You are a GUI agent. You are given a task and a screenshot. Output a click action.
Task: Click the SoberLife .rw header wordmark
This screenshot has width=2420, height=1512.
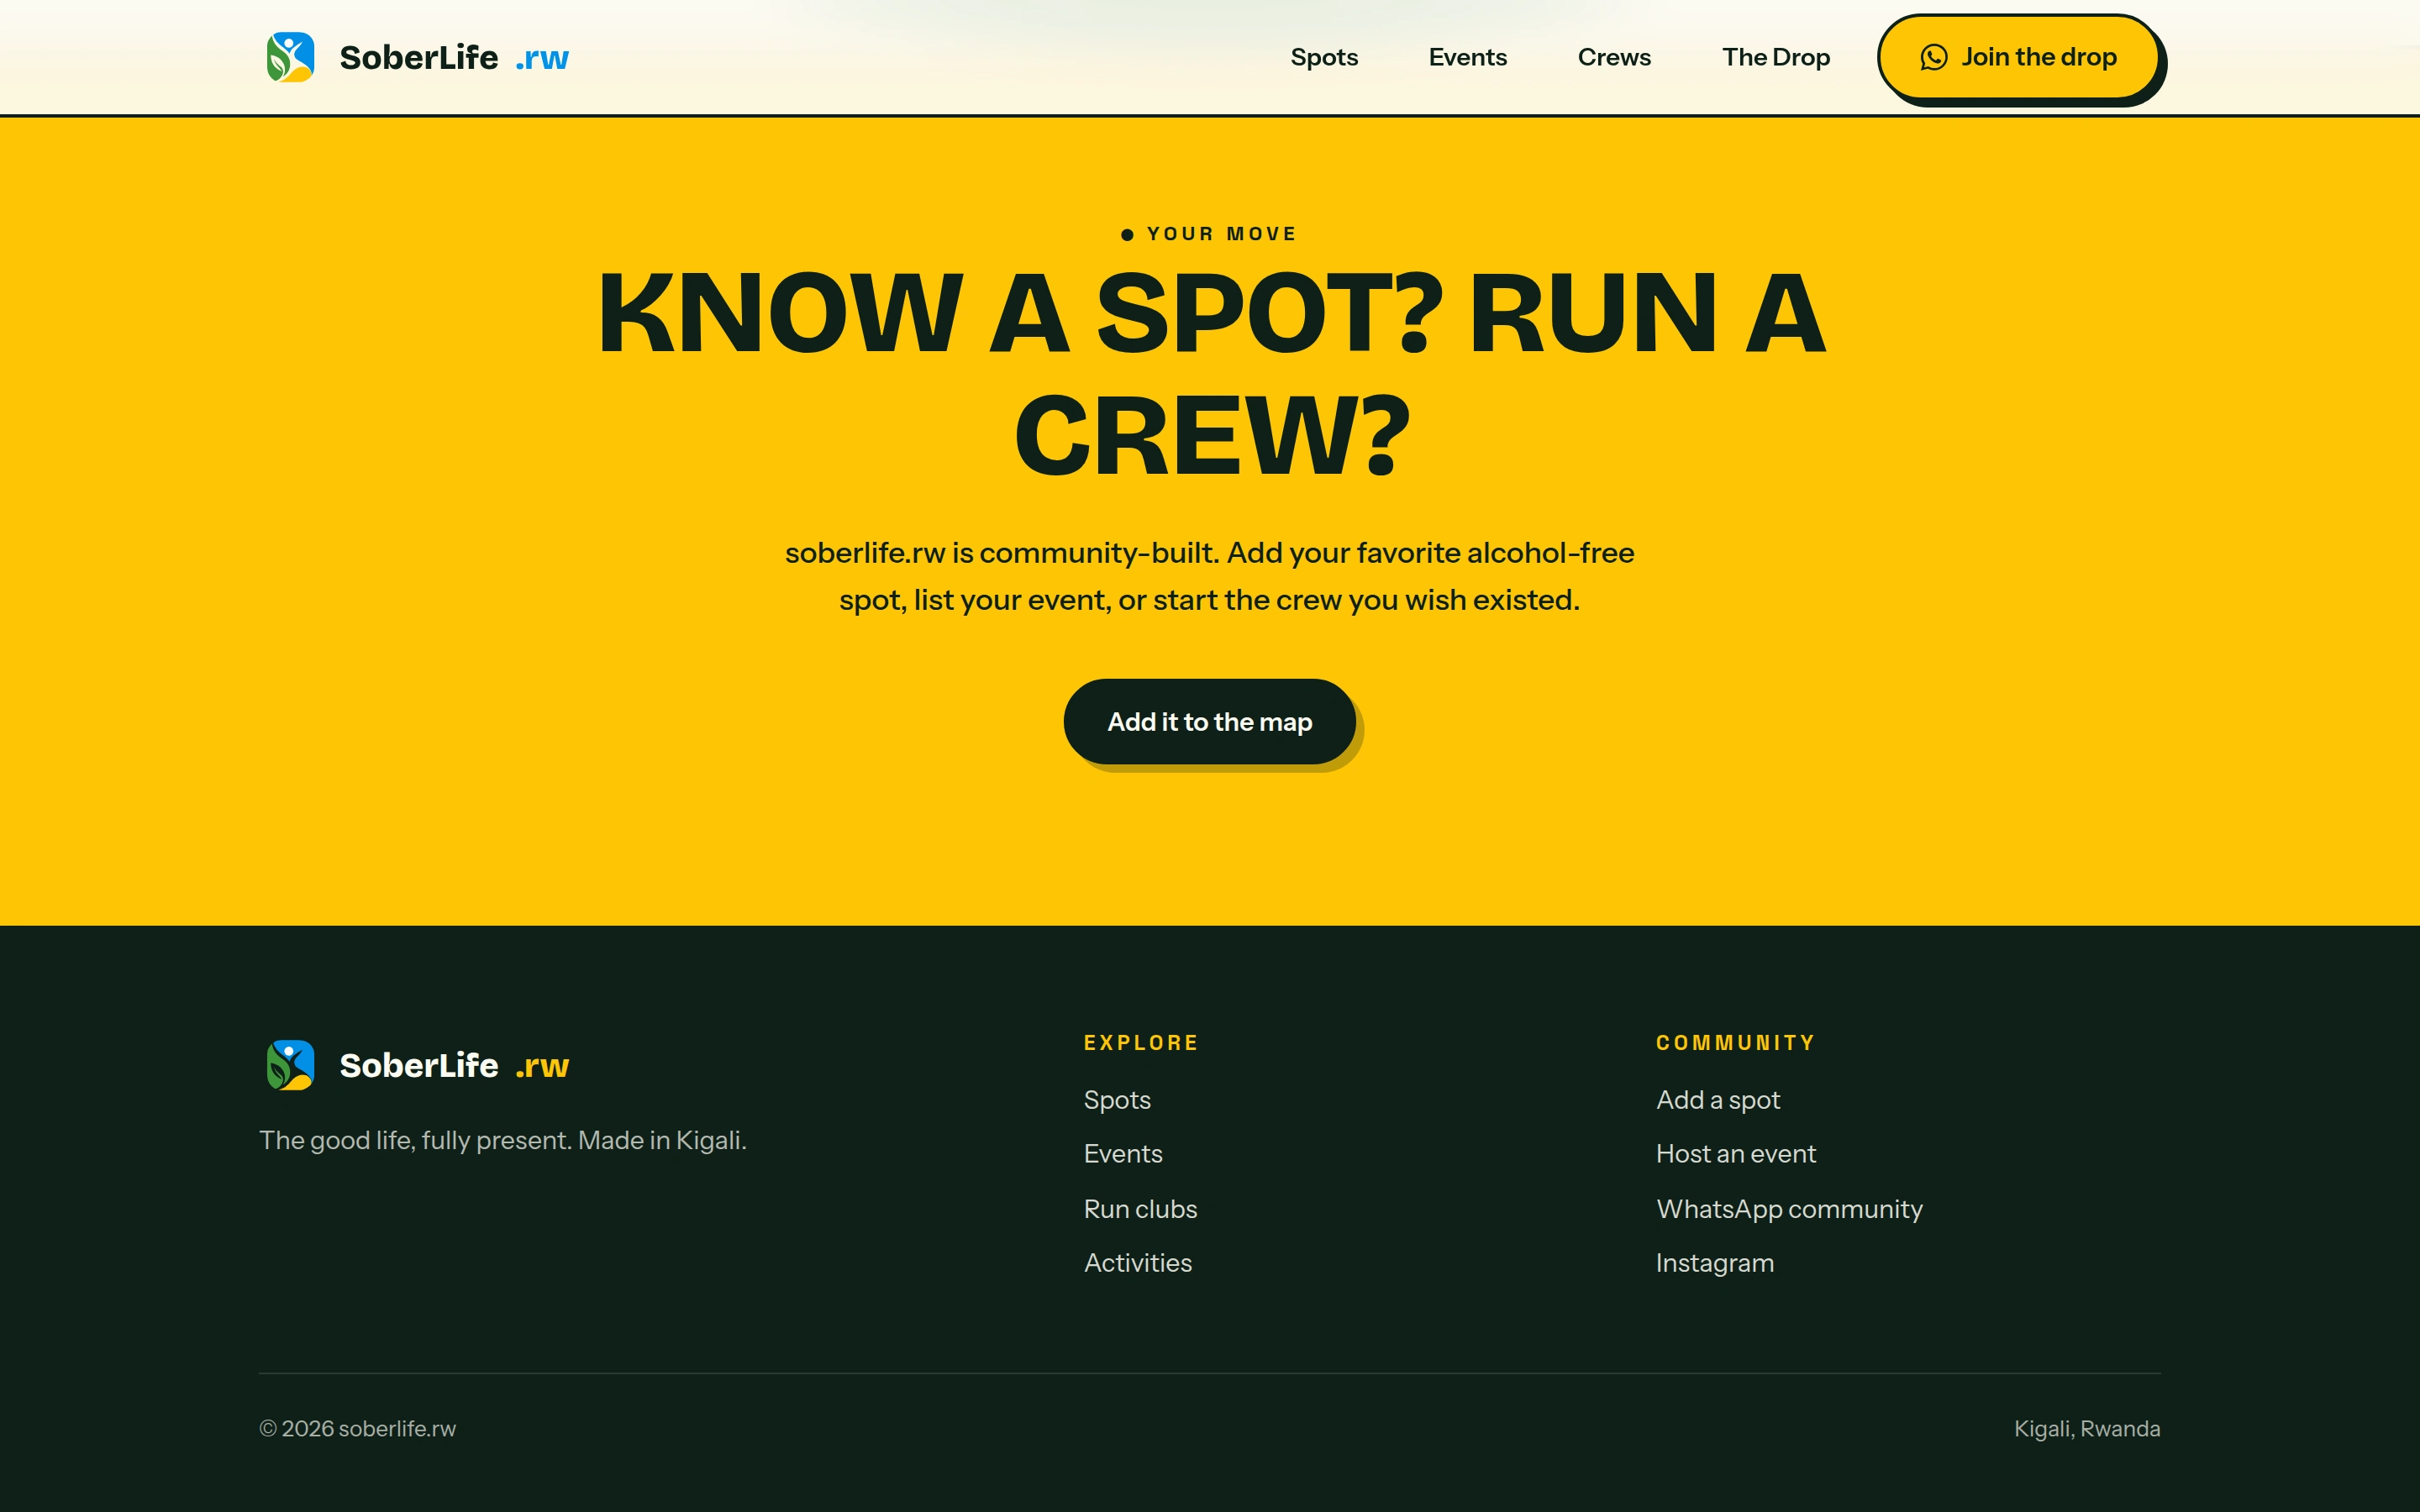click(x=454, y=57)
